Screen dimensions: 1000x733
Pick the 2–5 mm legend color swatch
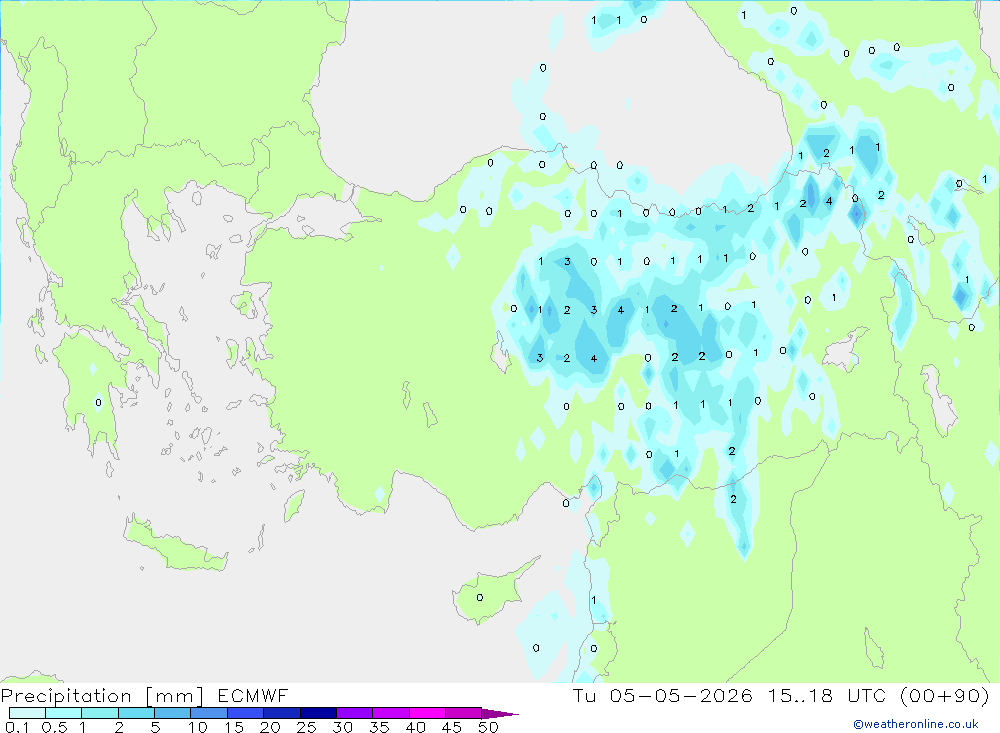136,713
